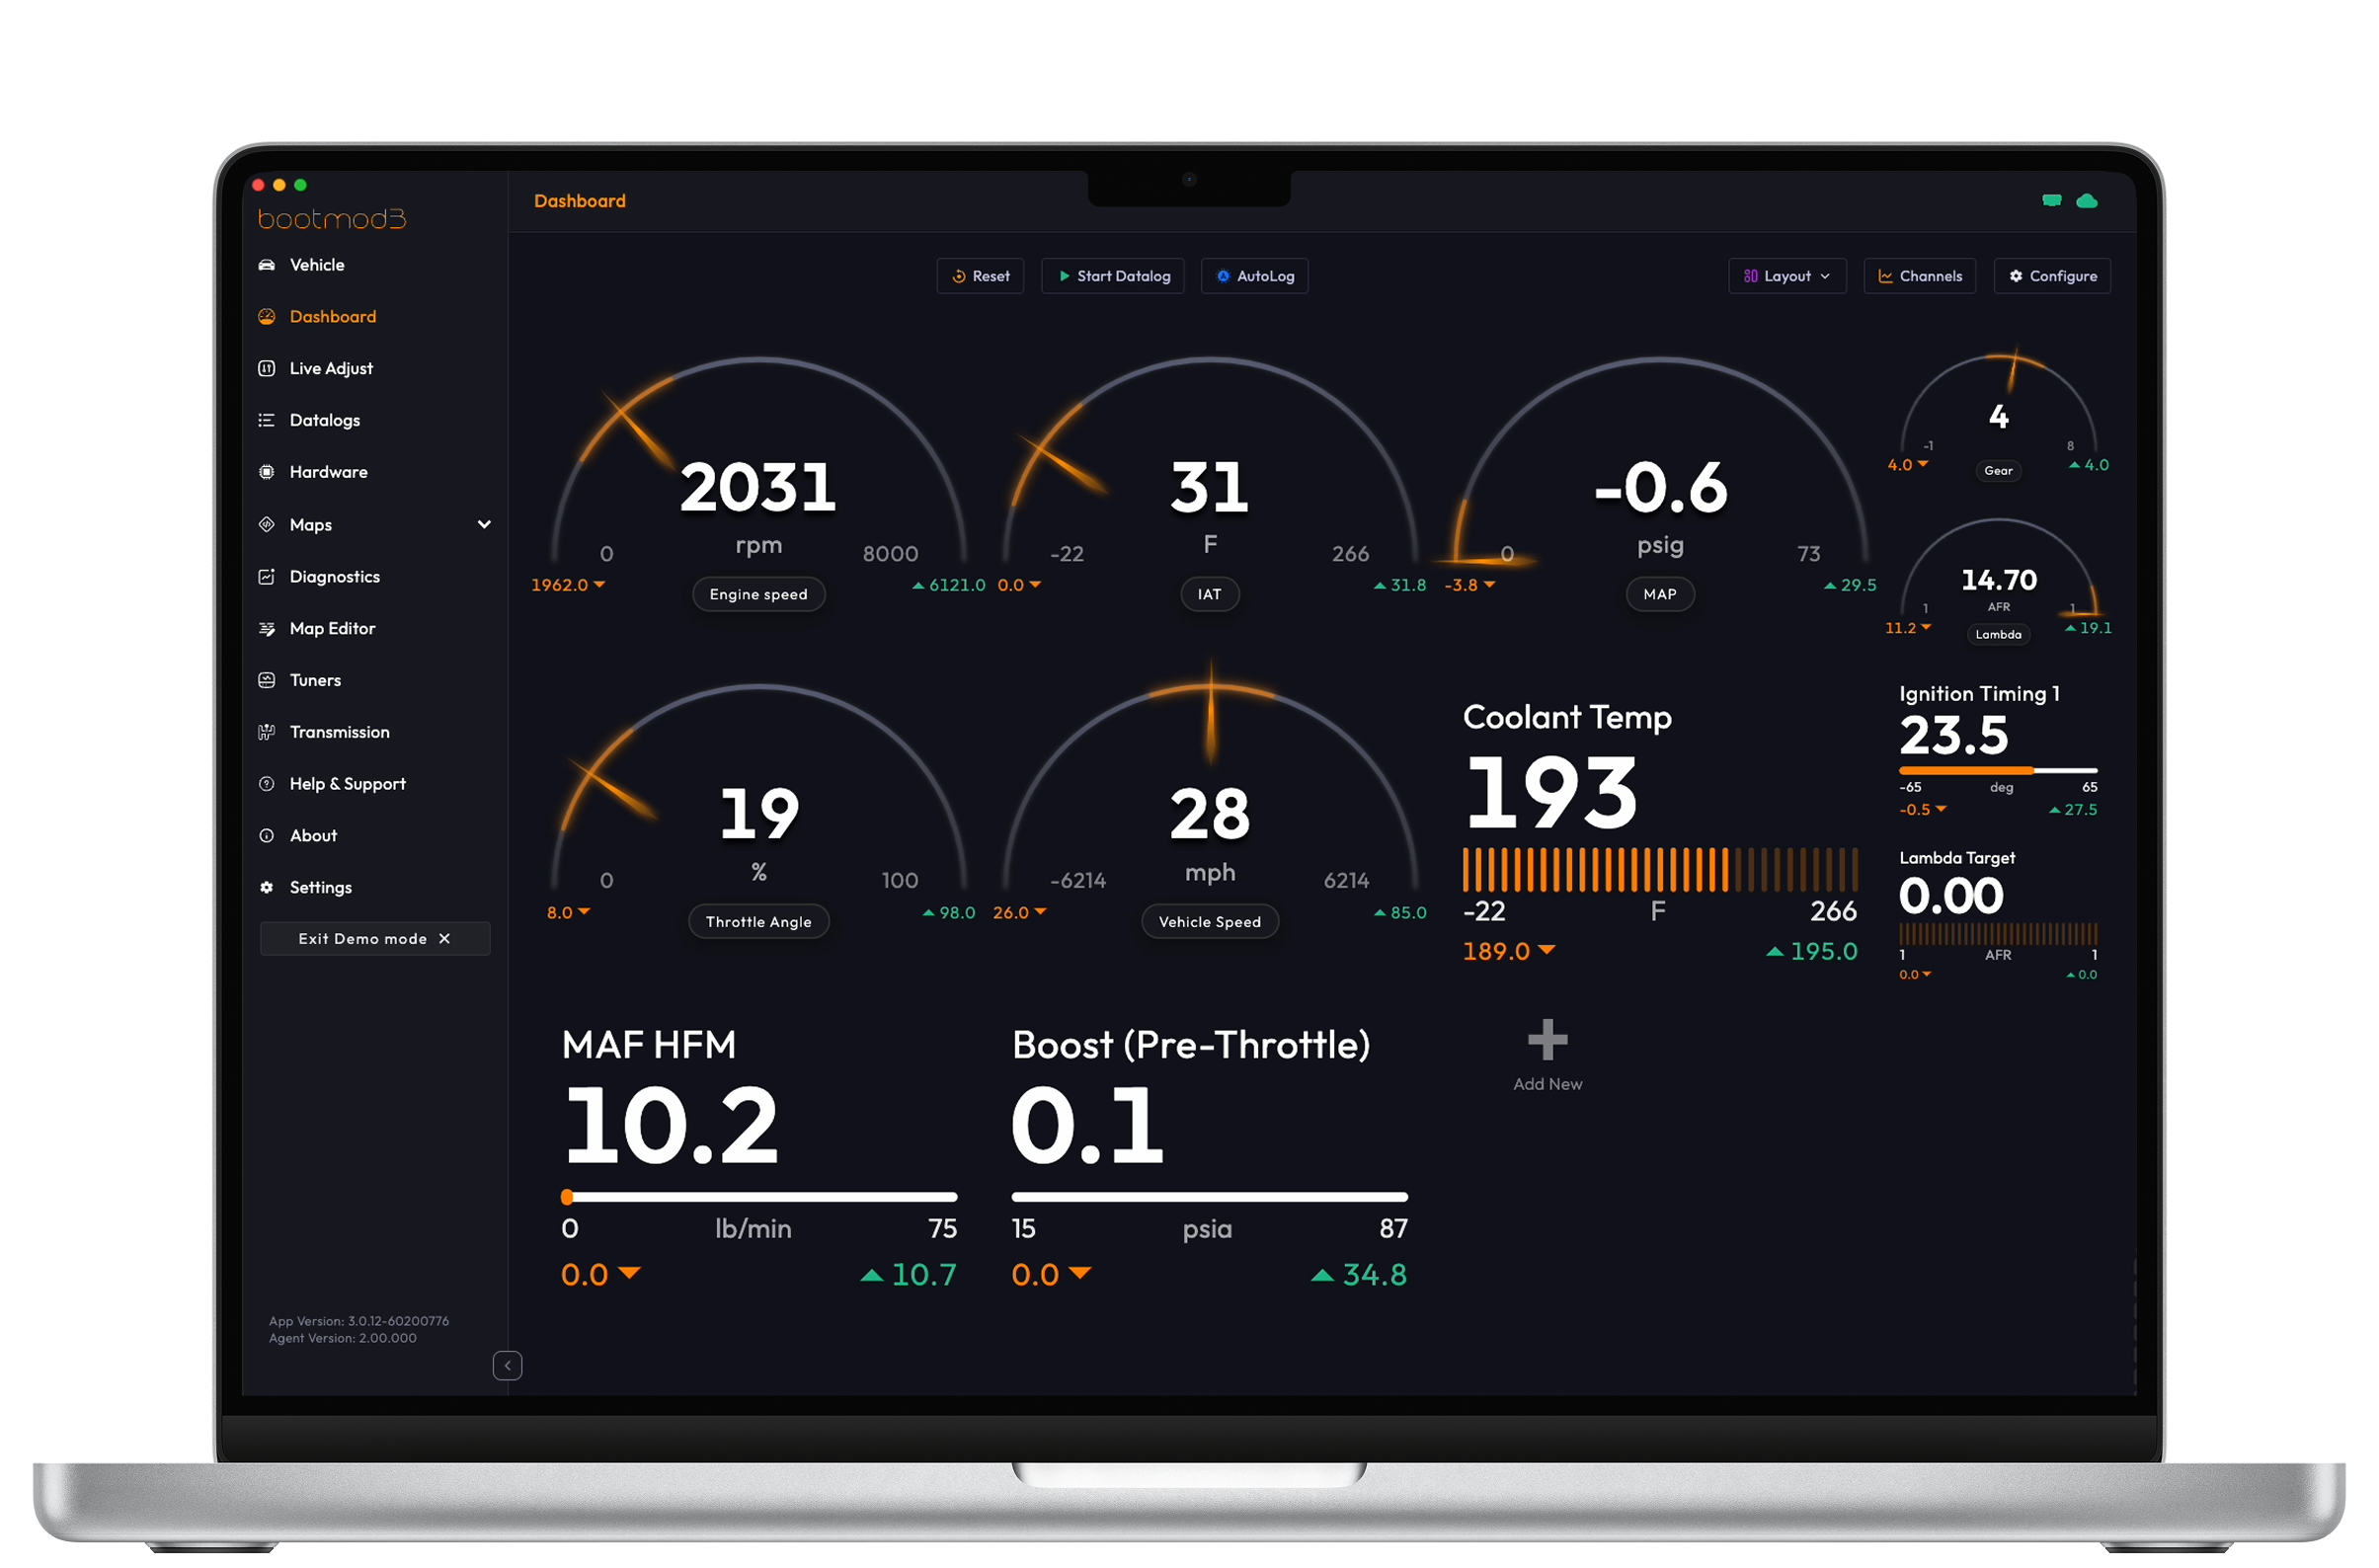
Task: Click the Dashboard page title
Action: click(580, 201)
